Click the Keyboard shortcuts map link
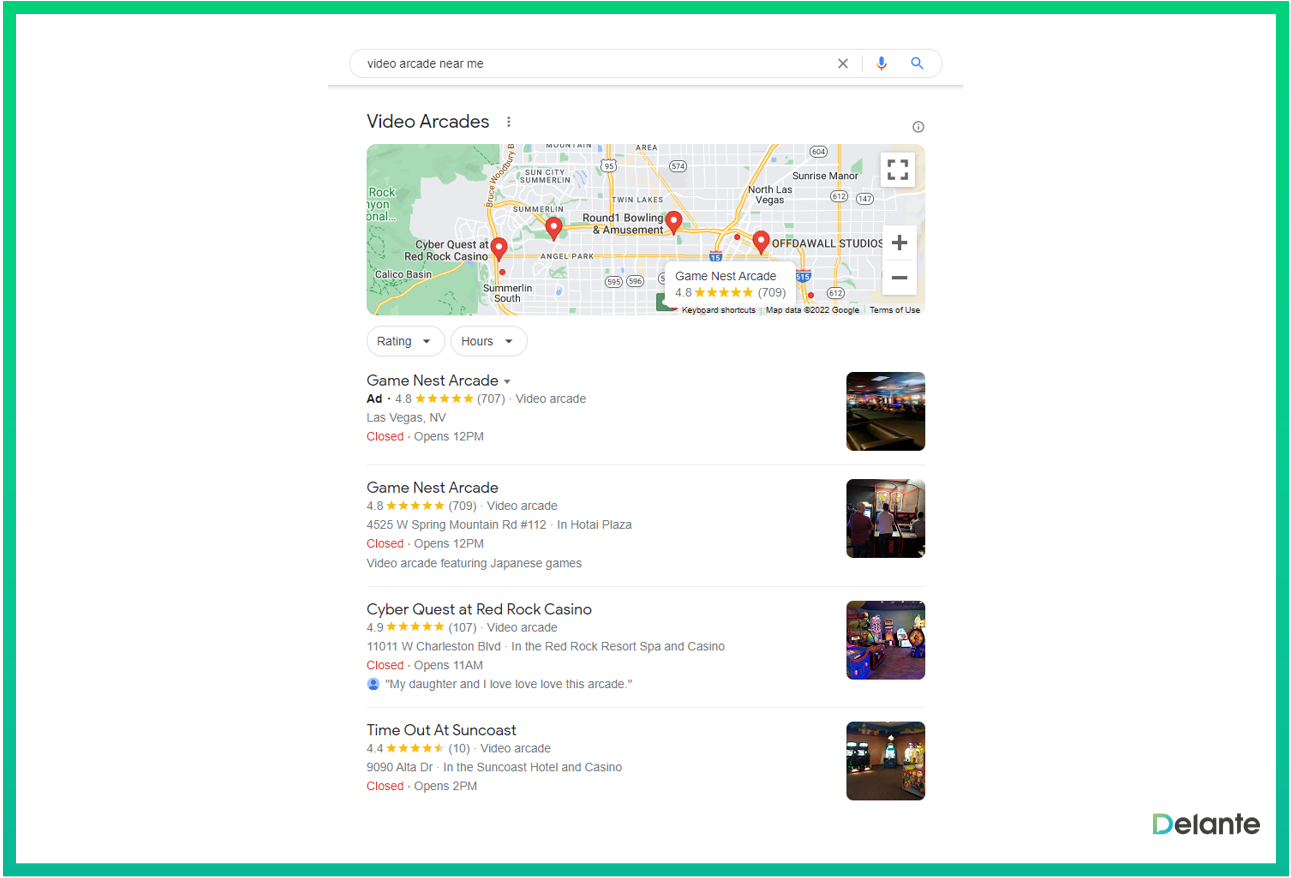Viewport: 1291px width, 878px height. point(719,310)
